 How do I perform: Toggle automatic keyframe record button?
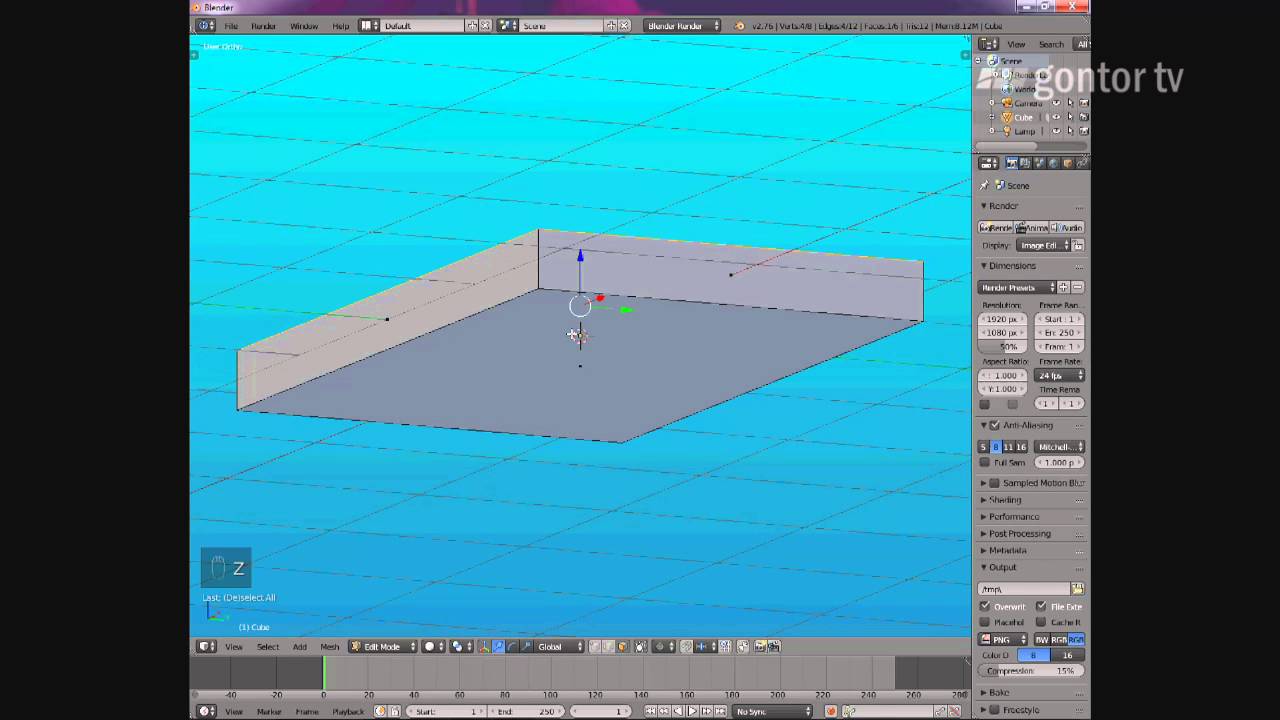click(x=830, y=711)
